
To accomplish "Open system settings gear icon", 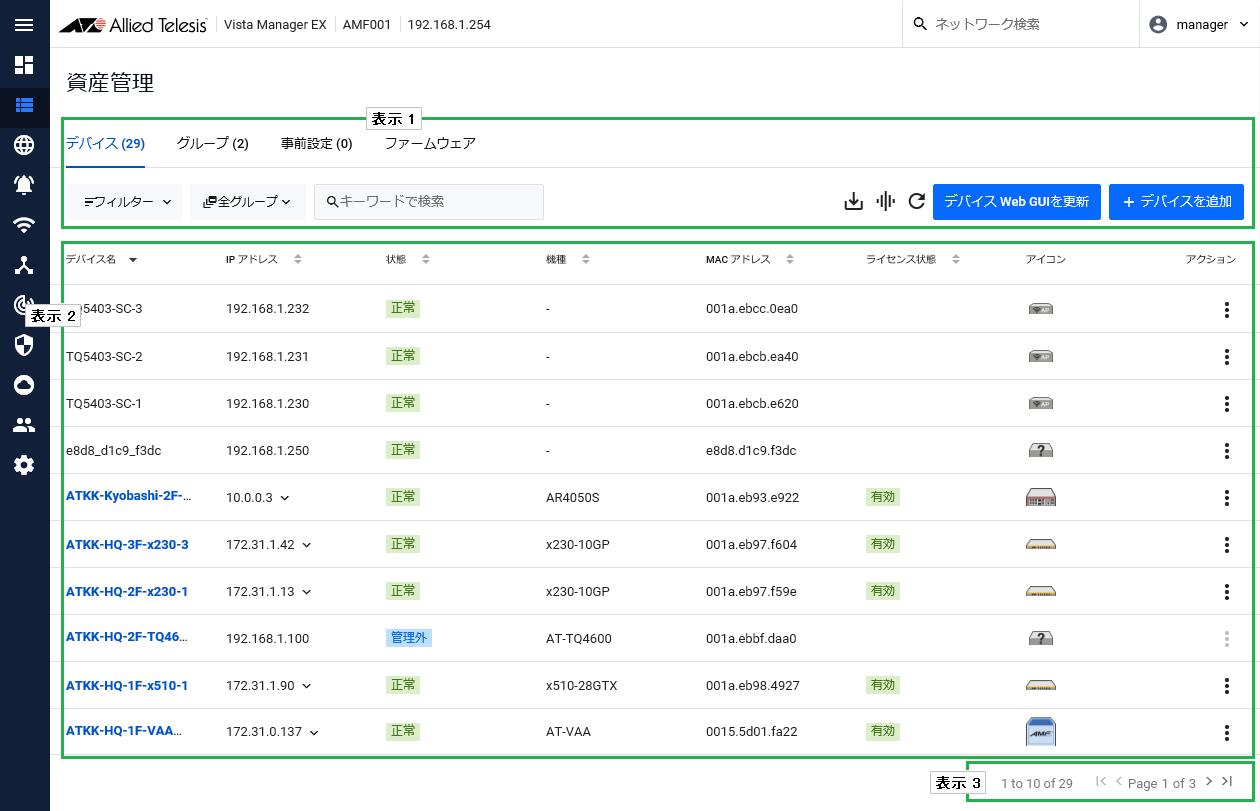I will click(x=24, y=465).
